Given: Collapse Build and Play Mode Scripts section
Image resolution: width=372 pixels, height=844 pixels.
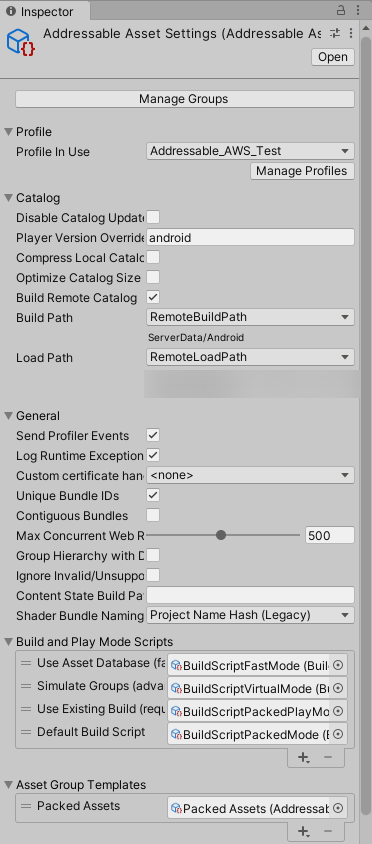Looking at the screenshot, I should pos(9,642).
